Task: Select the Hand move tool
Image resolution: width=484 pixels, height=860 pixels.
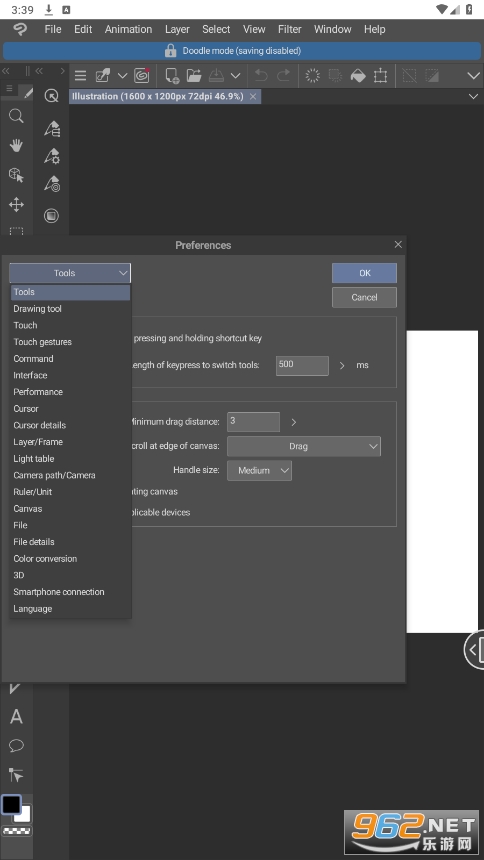Action: (x=16, y=145)
